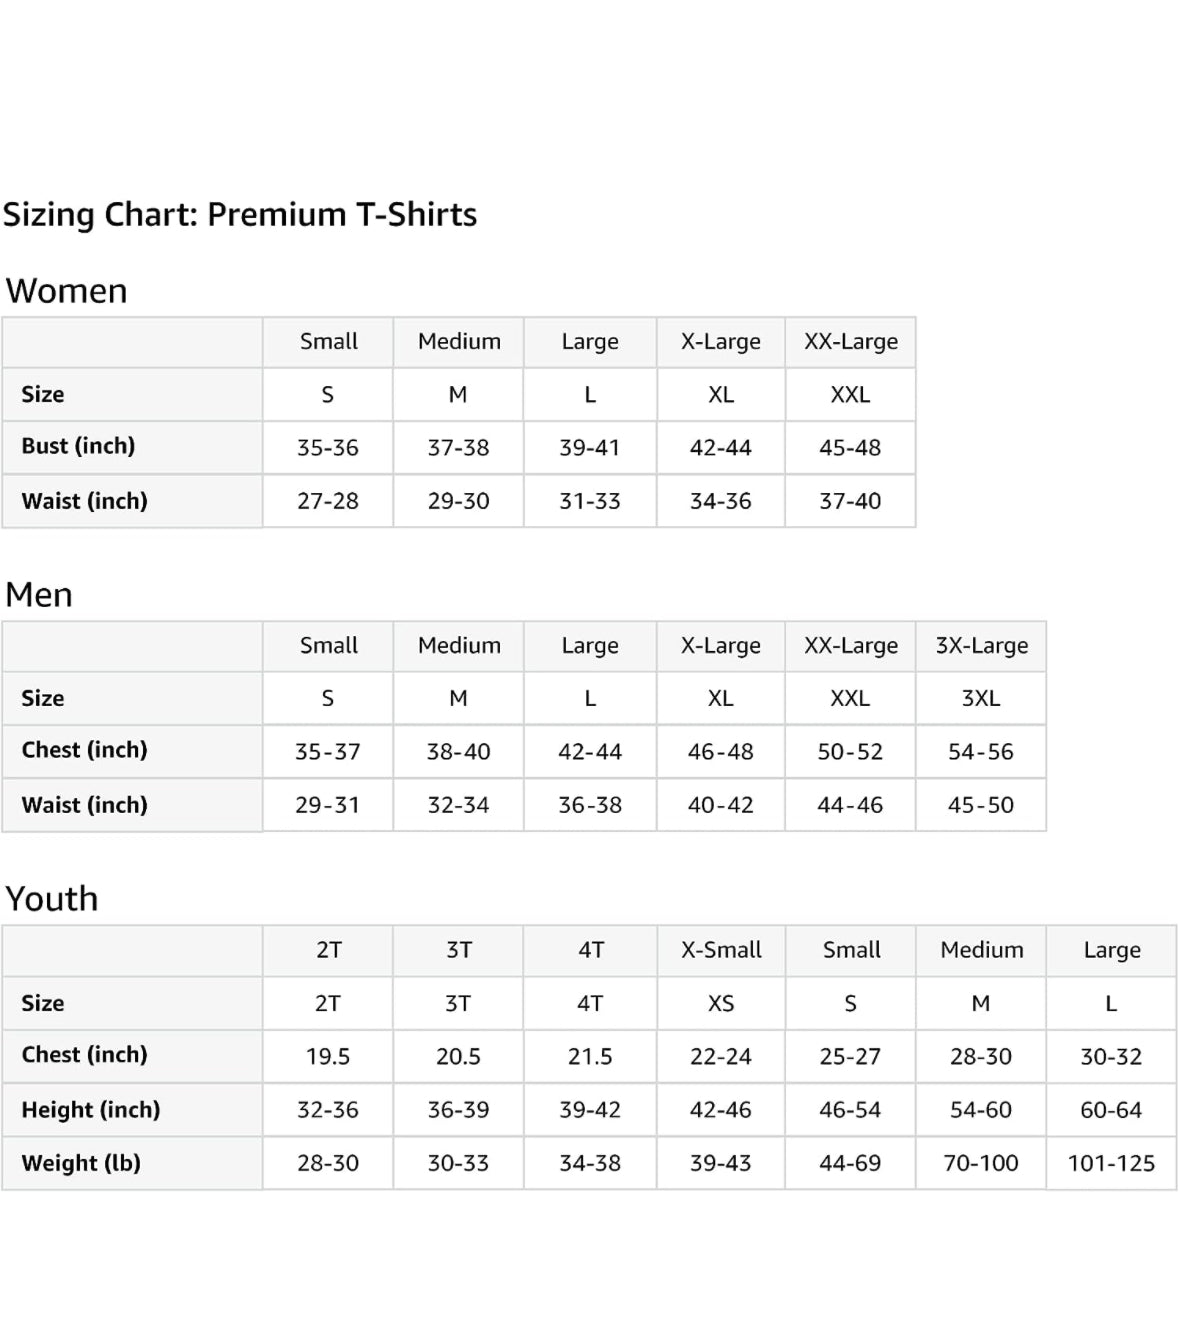Click Women's Medium bust value 37-38

(458, 448)
